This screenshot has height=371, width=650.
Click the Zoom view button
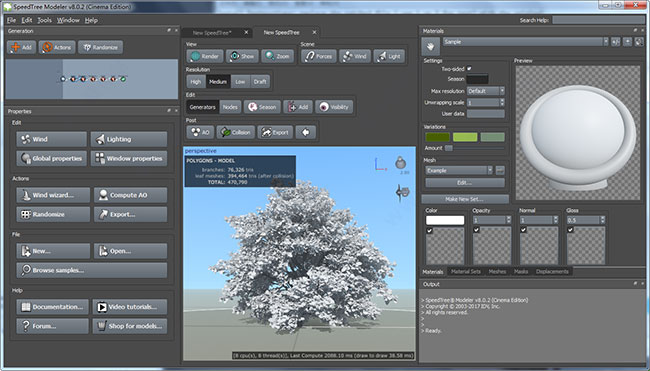pyautogui.click(x=277, y=56)
